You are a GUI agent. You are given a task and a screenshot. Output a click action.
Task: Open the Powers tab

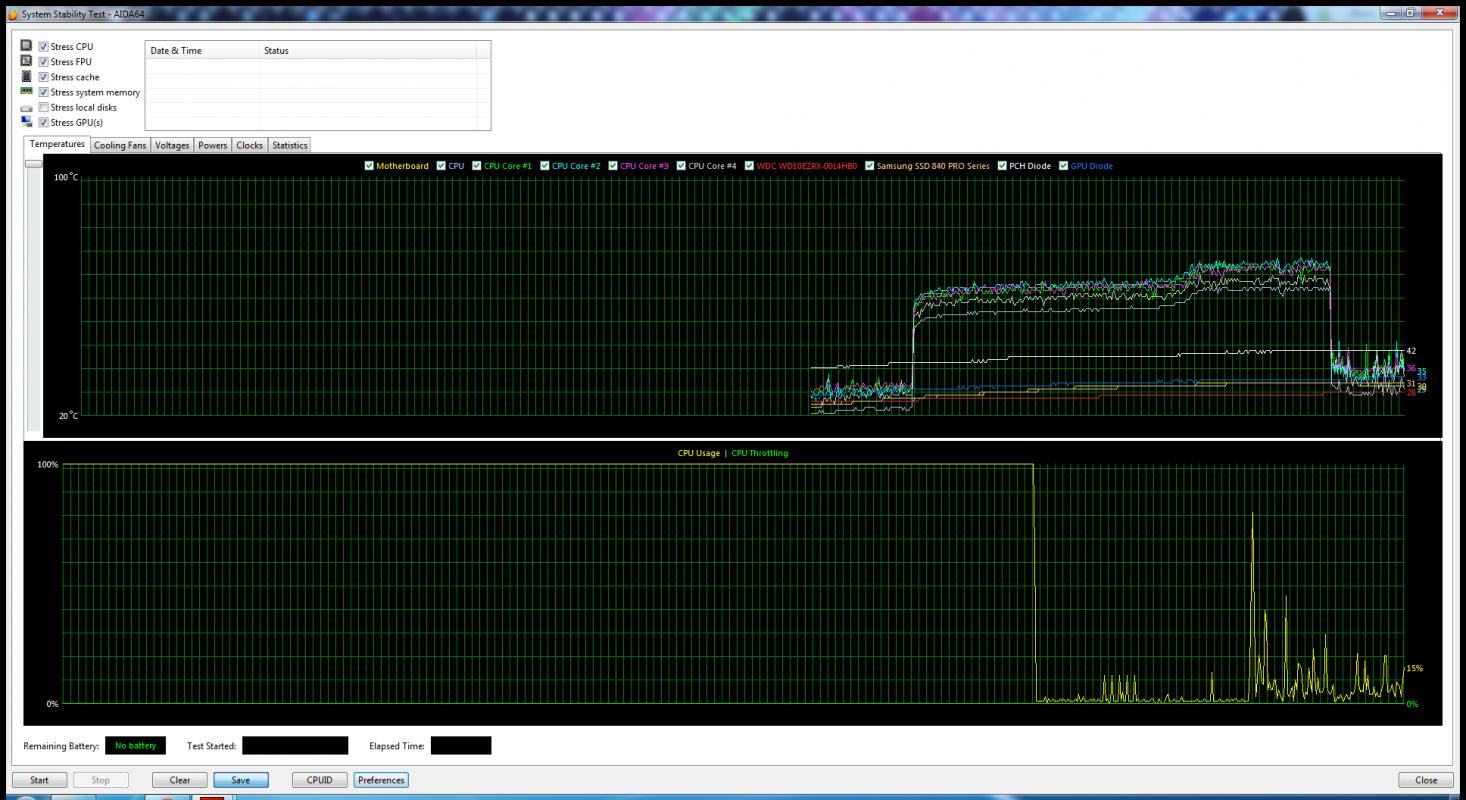click(x=212, y=145)
